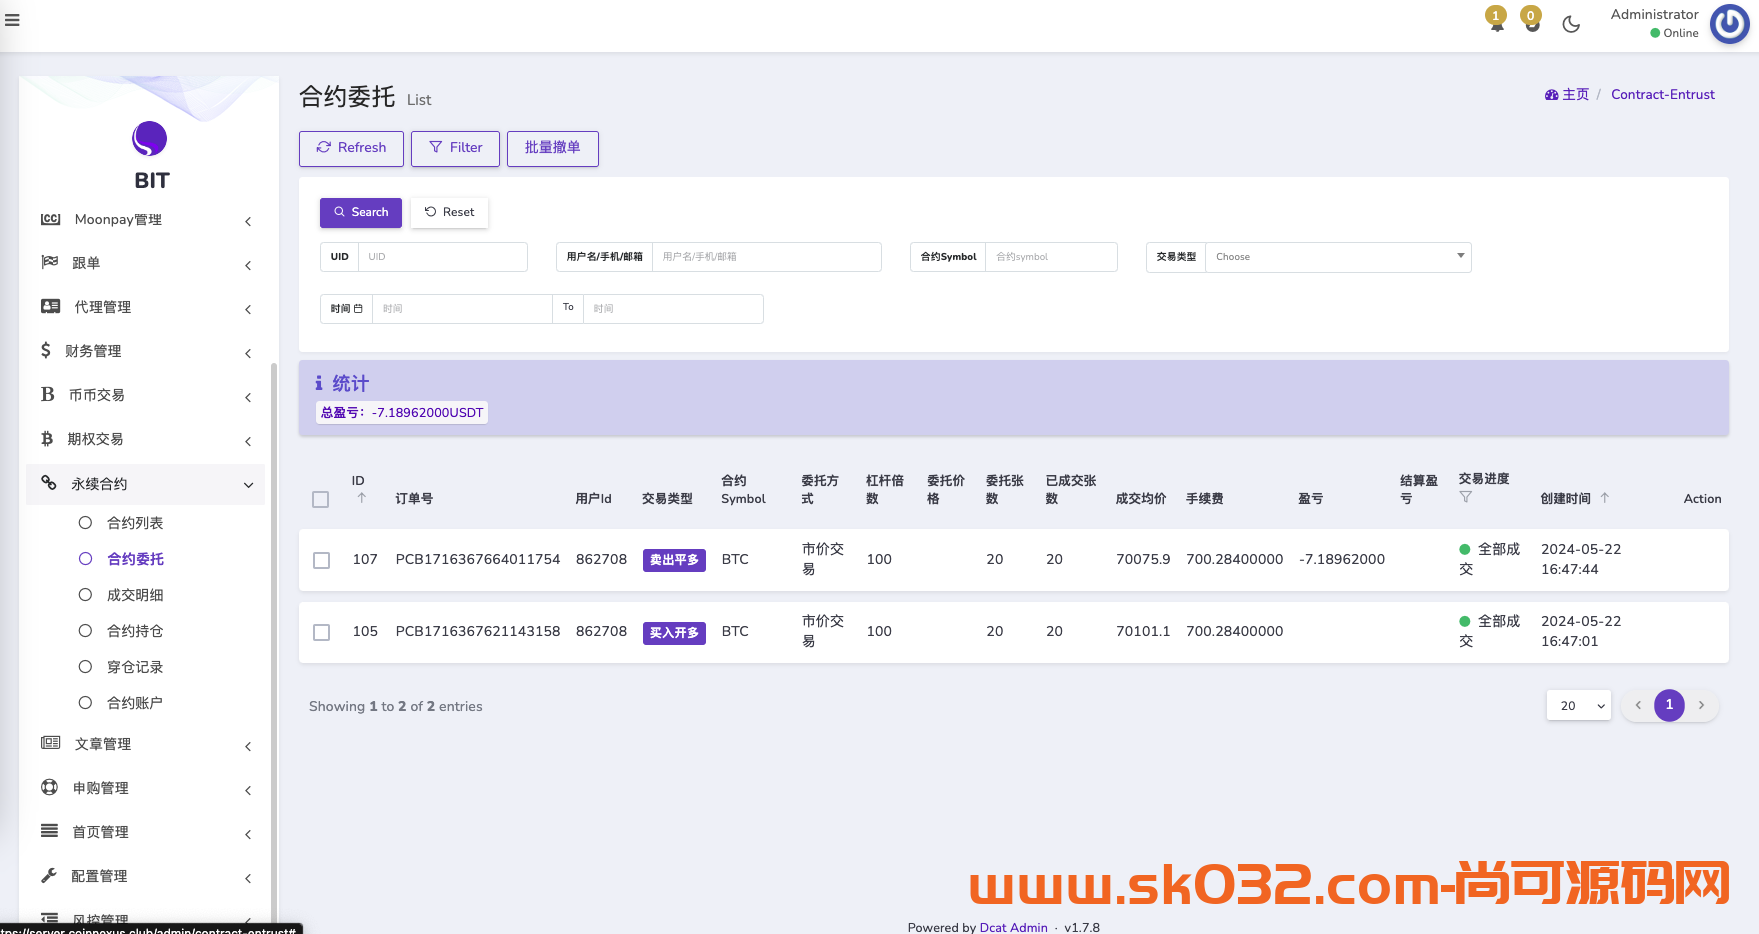Click the 代理管理 card icon
Image resolution: width=1759 pixels, height=934 pixels.
point(50,306)
